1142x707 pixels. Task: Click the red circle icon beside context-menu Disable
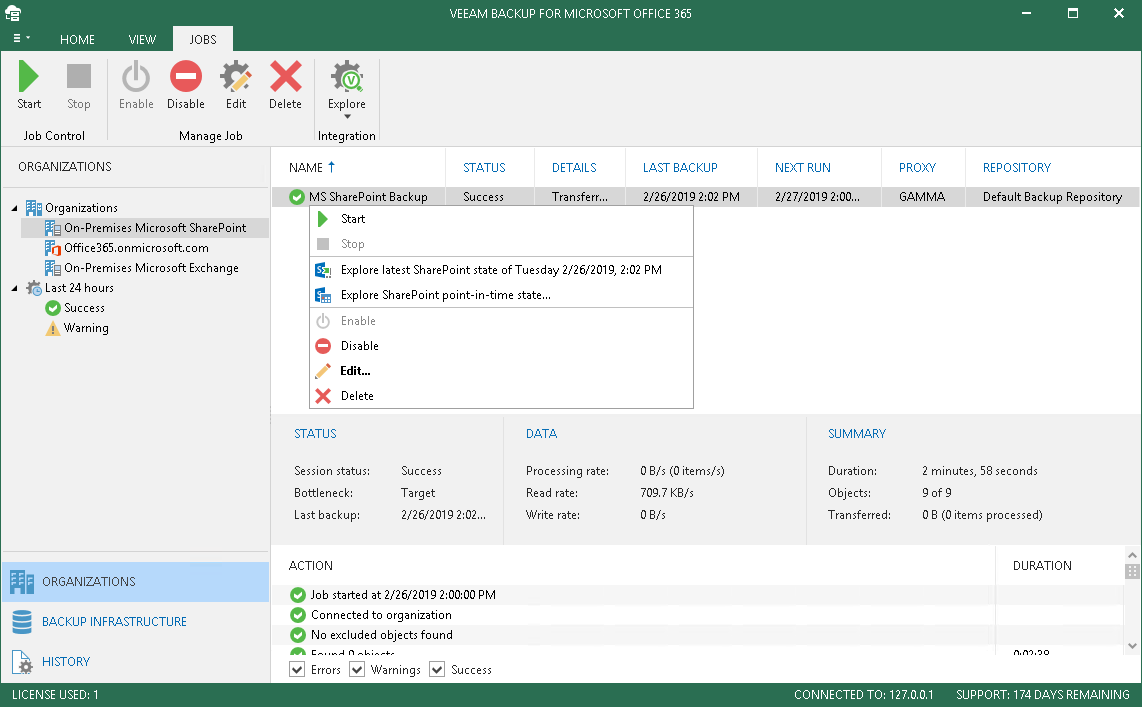[x=323, y=346]
